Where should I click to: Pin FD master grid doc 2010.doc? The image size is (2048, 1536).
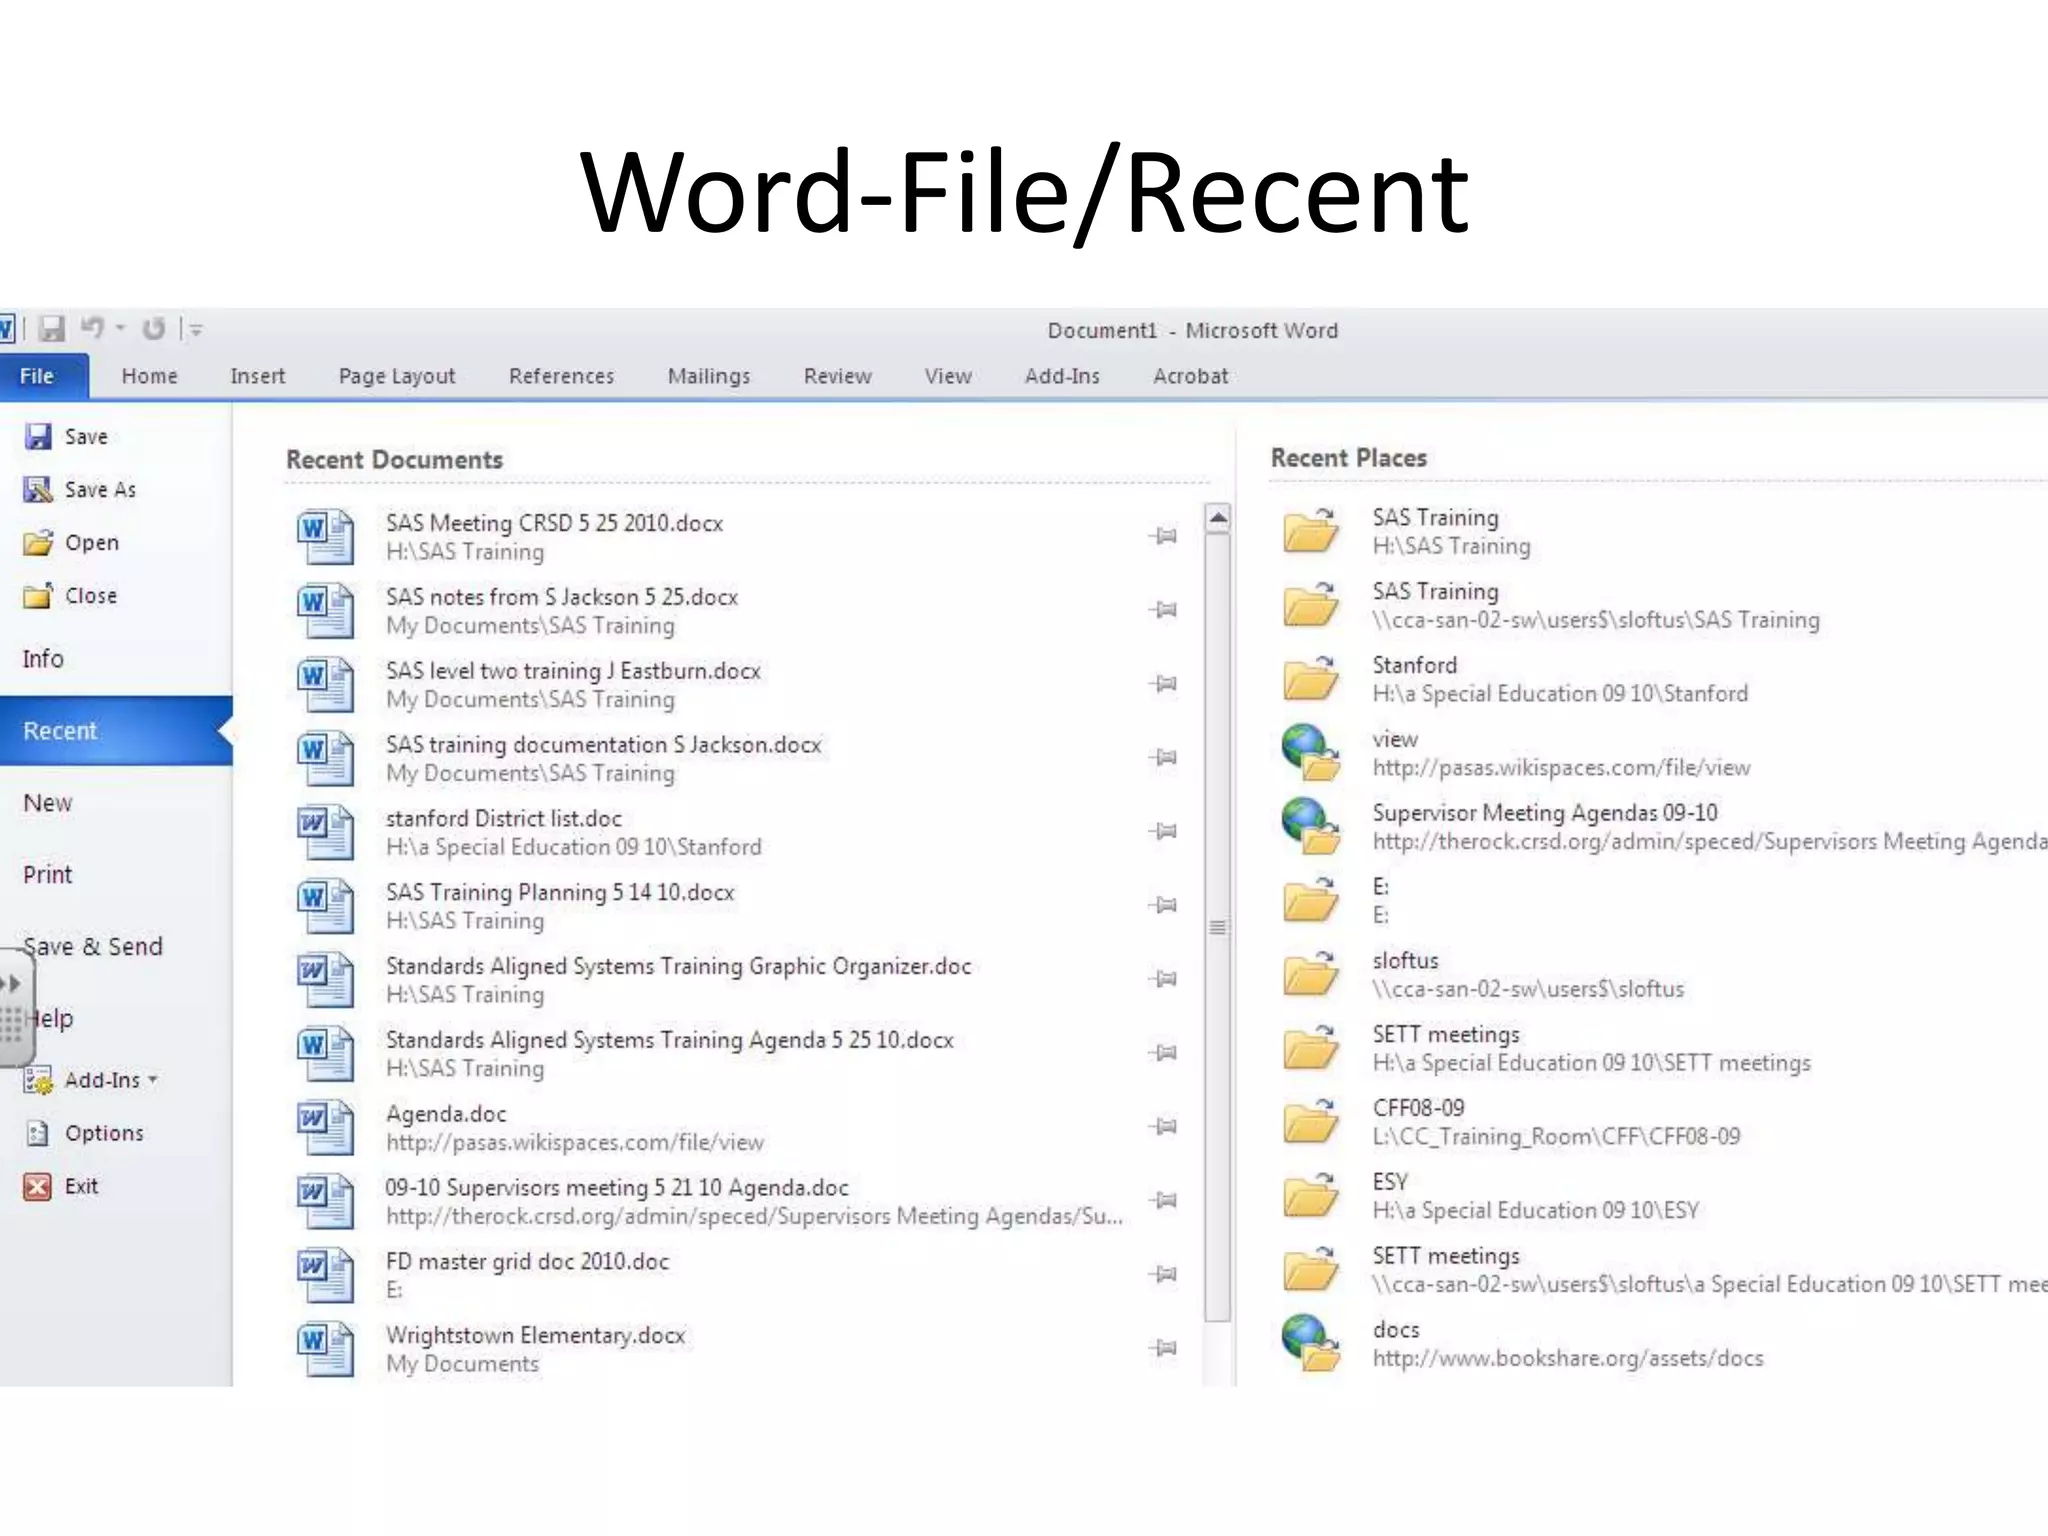click(x=1163, y=1274)
